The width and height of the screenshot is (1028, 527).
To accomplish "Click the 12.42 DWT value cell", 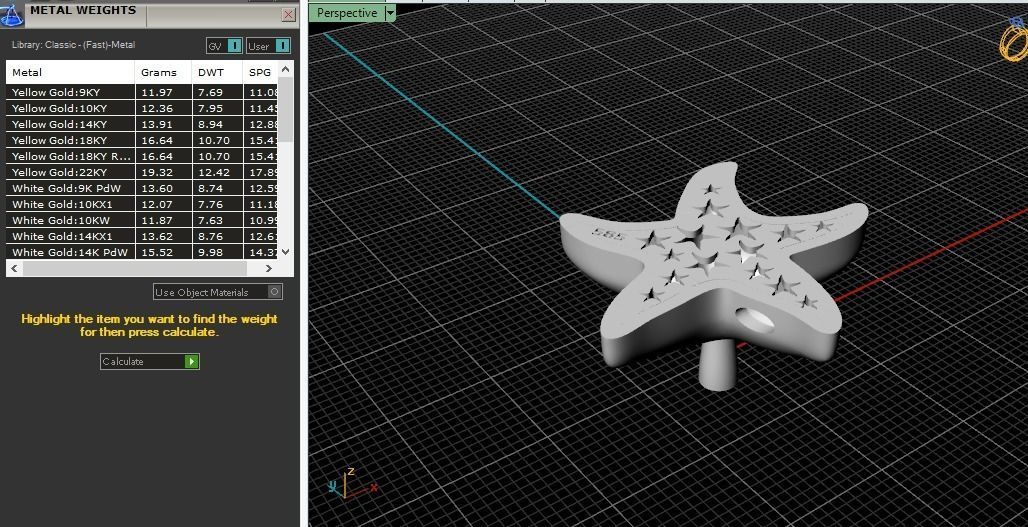I will pyautogui.click(x=218, y=172).
